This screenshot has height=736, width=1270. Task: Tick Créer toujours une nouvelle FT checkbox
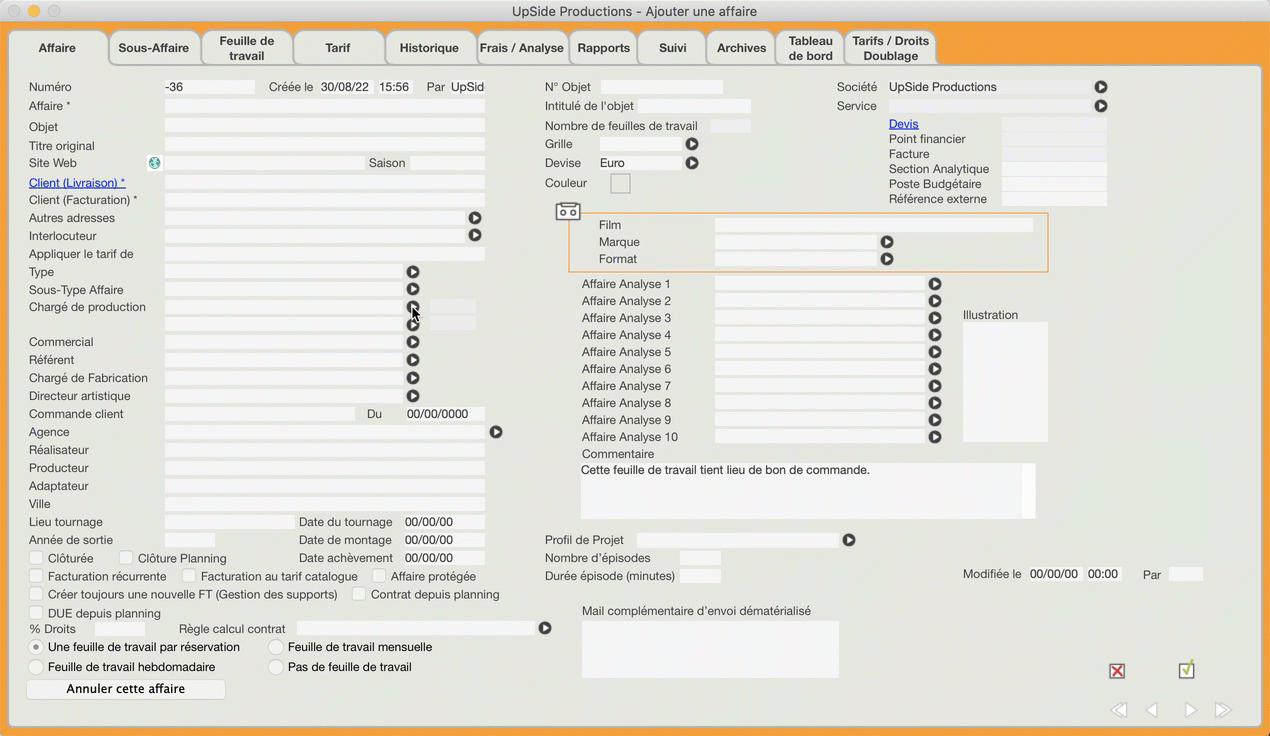[x=36, y=594]
